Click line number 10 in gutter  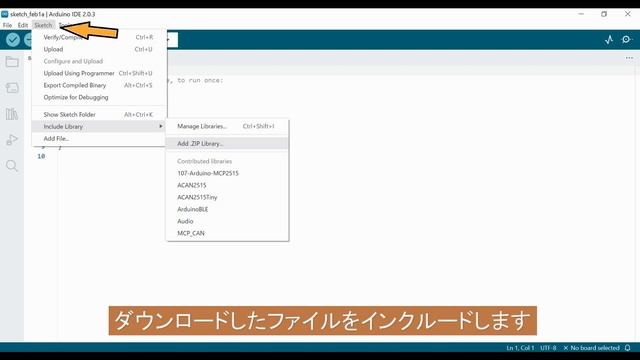tap(41, 156)
